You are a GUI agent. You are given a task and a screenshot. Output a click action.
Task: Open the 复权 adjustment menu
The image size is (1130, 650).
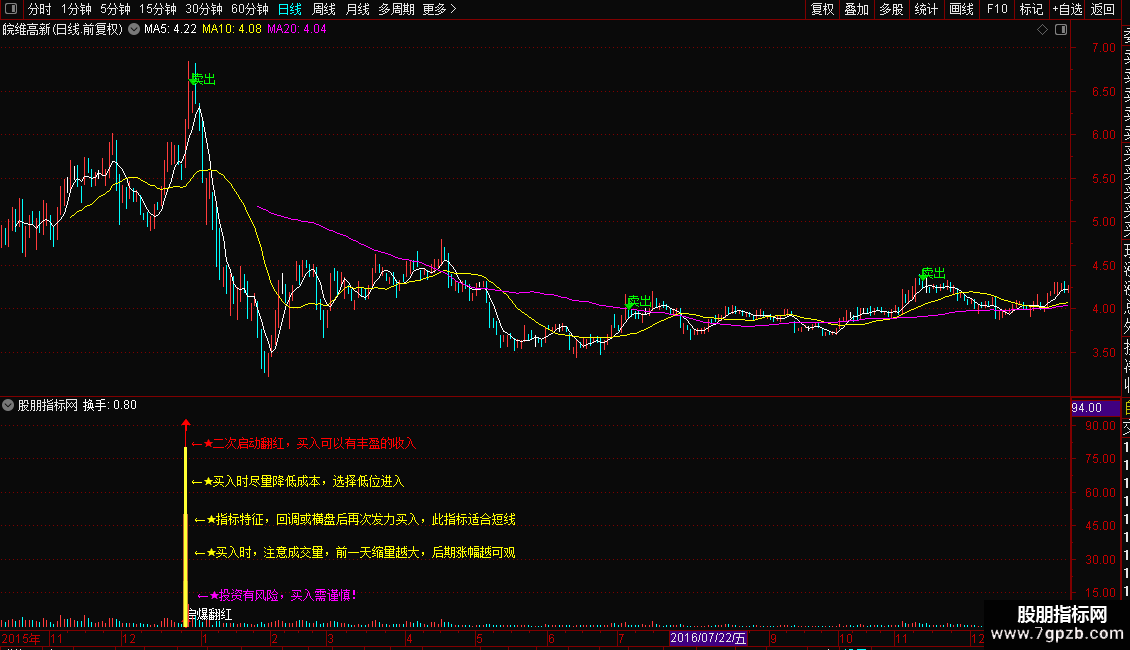(822, 9)
